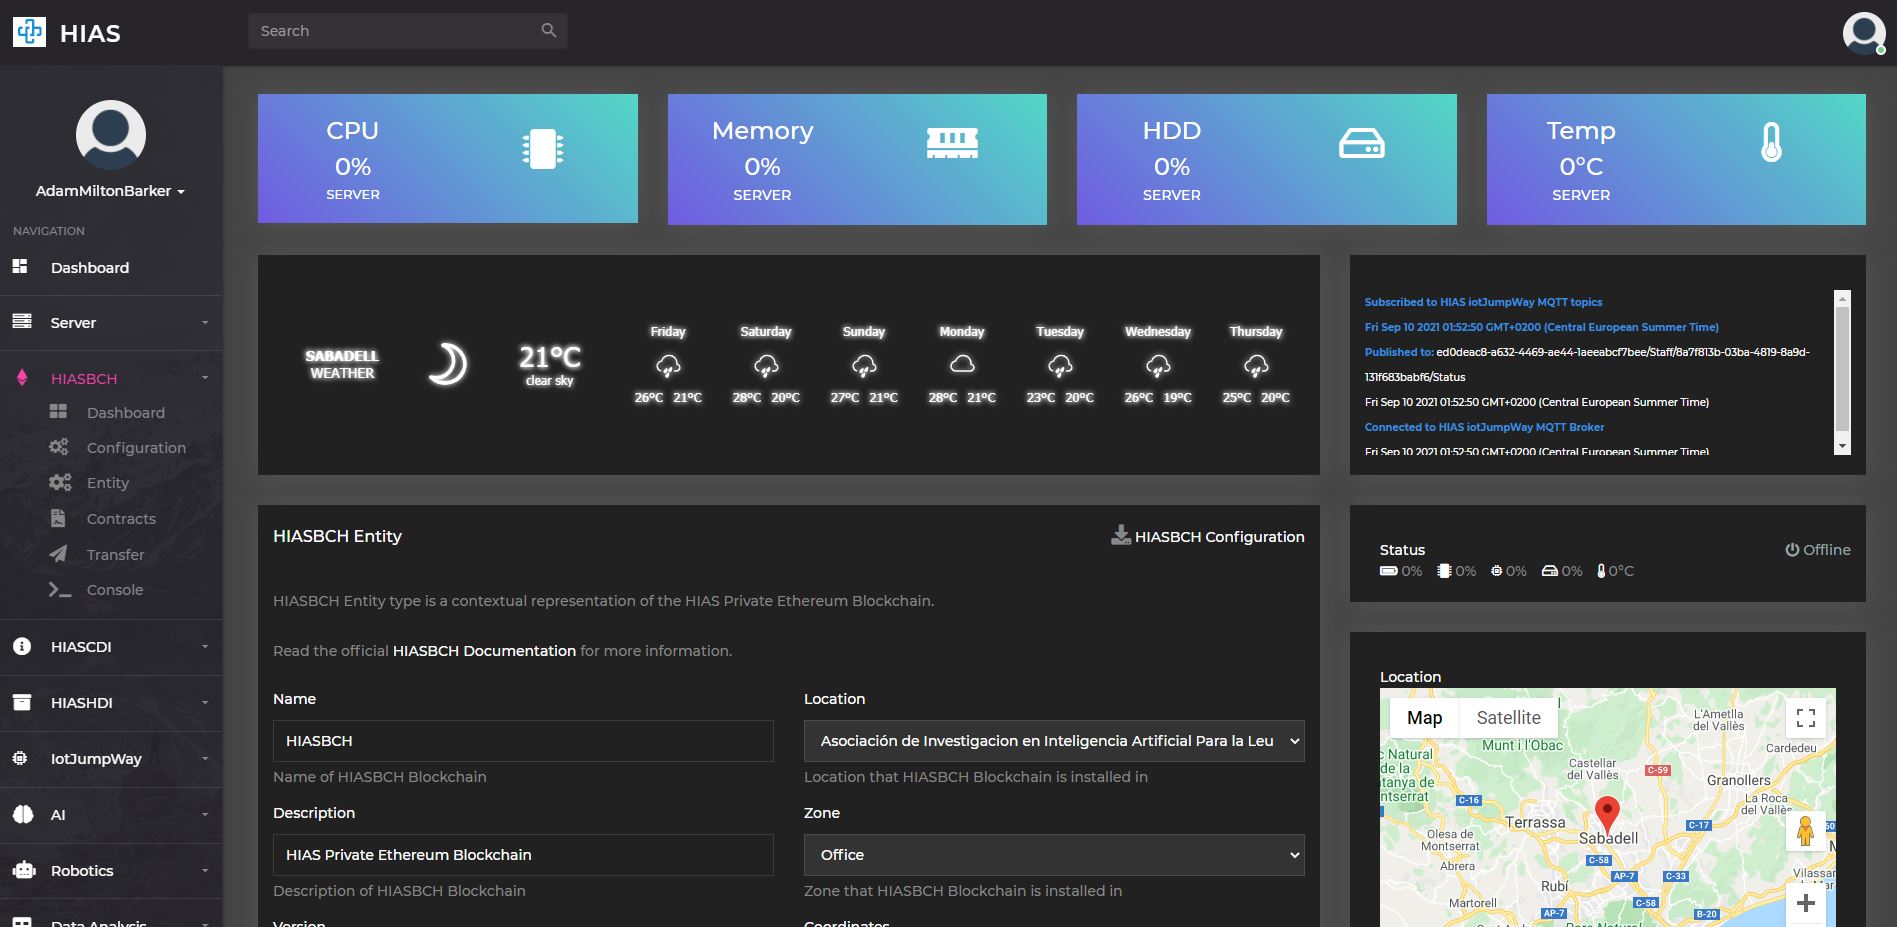Click the HDD drive icon card
Viewport: 1897px width, 927px height.
click(x=1362, y=144)
